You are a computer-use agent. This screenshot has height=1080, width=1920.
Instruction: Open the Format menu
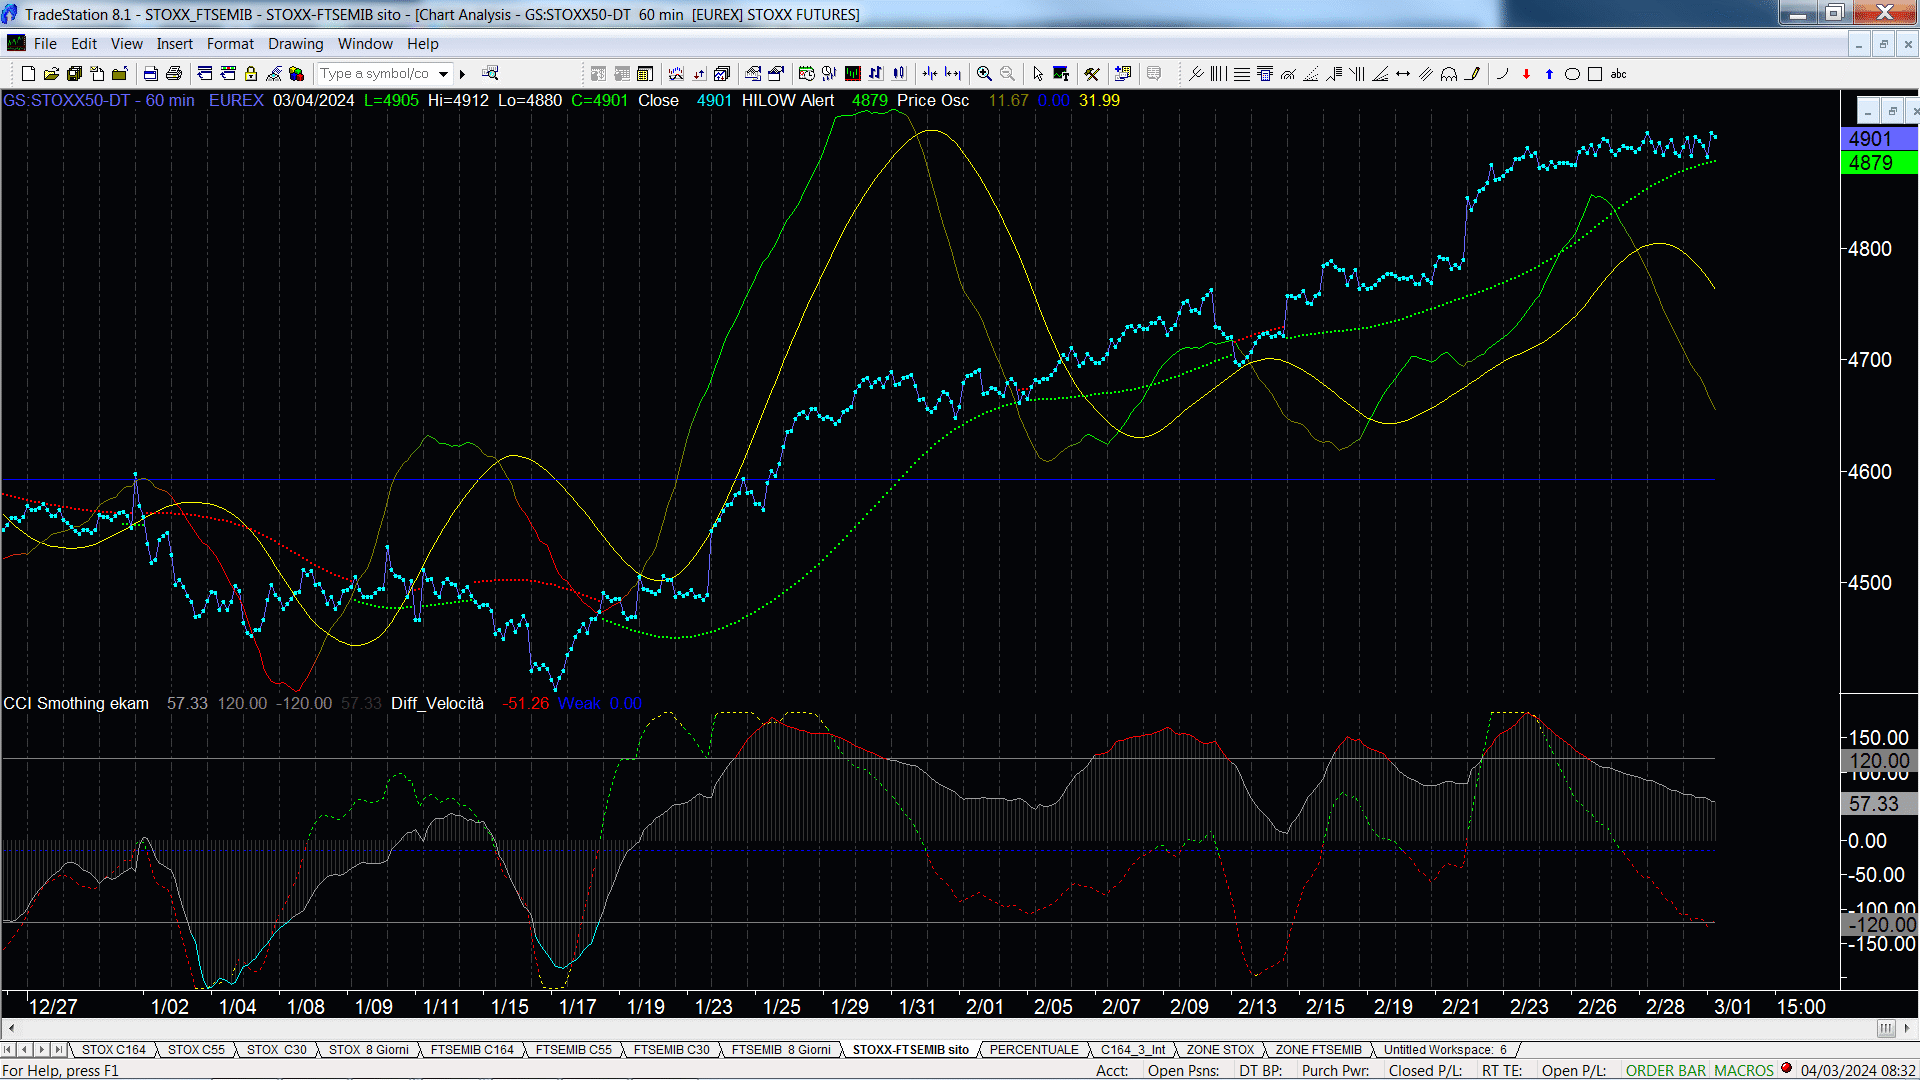tap(230, 44)
